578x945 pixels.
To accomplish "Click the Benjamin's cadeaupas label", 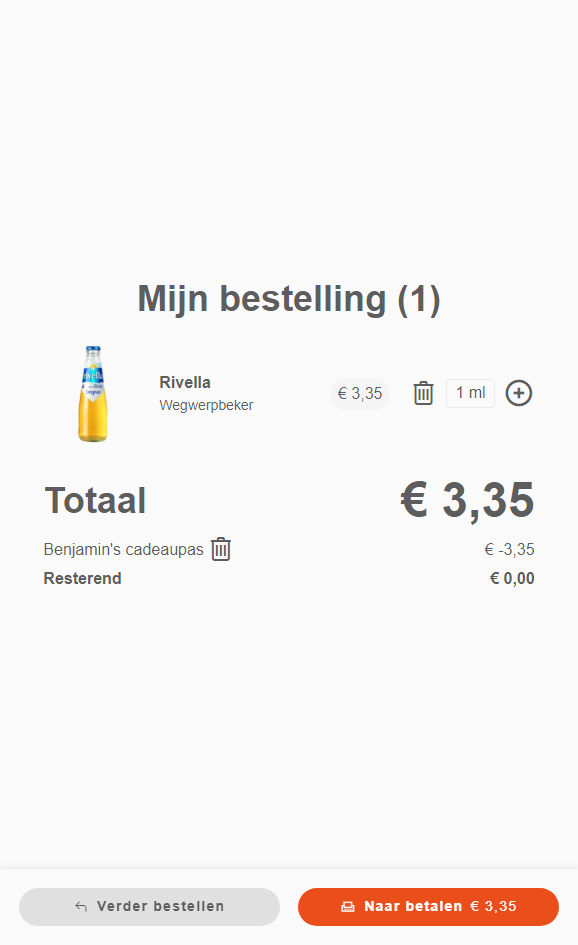I will (x=124, y=550).
